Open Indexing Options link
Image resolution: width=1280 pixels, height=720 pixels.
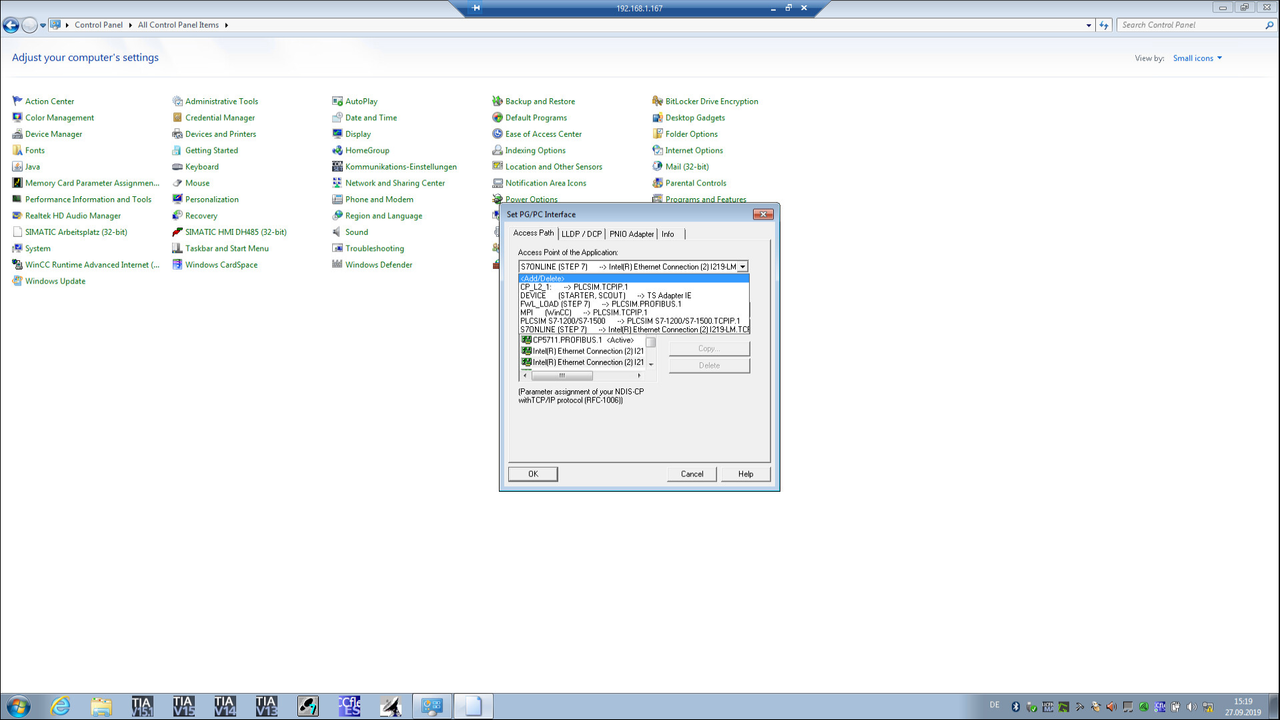click(x=529, y=151)
